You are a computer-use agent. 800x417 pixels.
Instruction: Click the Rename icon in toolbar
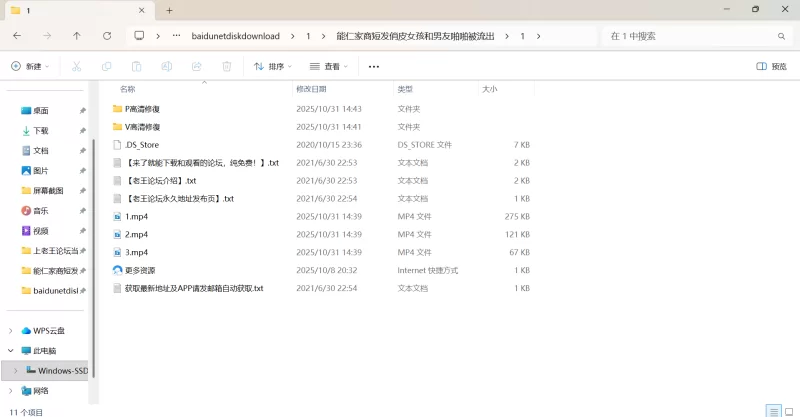click(166, 67)
